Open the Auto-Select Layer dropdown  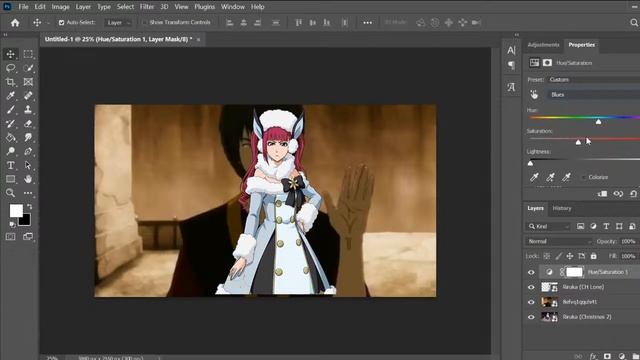(118, 23)
